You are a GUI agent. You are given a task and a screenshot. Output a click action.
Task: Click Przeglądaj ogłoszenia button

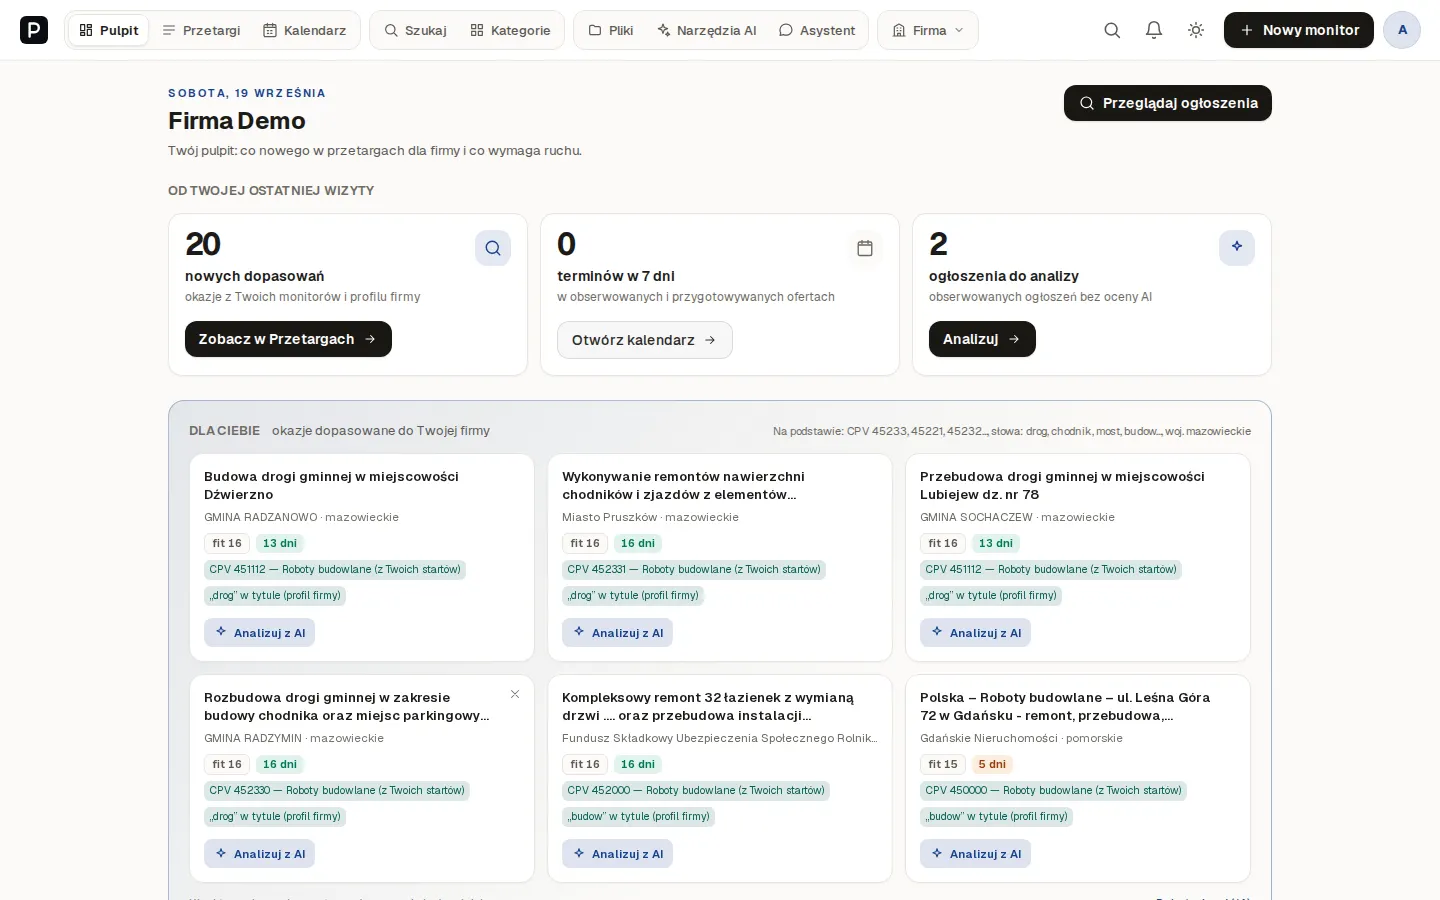click(1168, 103)
